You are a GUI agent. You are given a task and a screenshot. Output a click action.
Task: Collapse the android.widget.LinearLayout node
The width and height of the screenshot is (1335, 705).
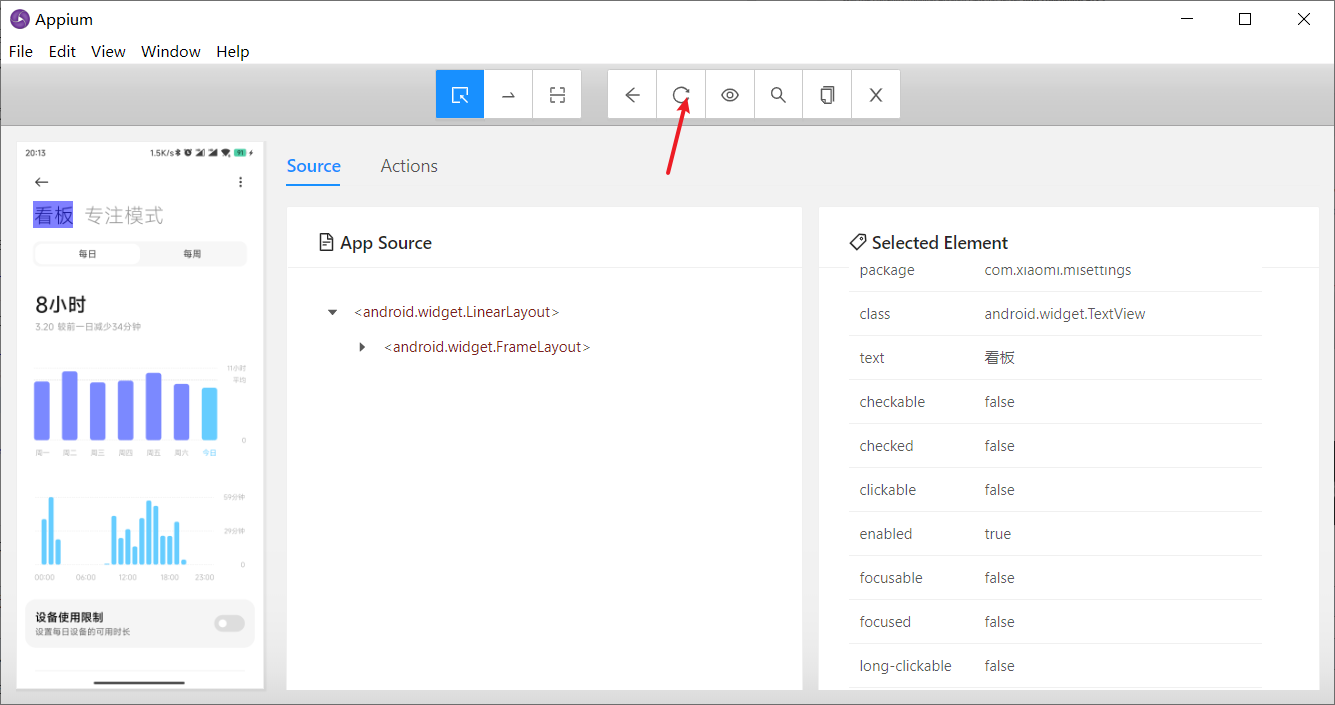click(332, 312)
